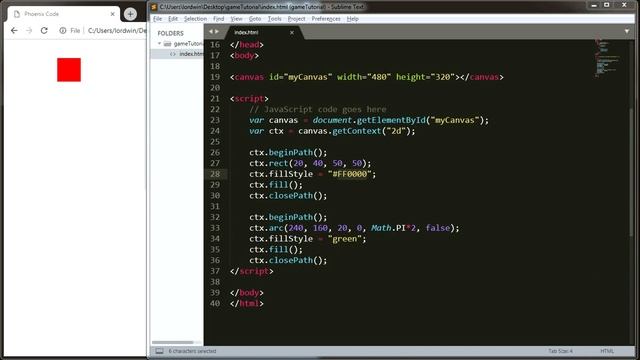The height and width of the screenshot is (360, 640).
Task: Open the Preferences menu
Action: tap(326, 19)
